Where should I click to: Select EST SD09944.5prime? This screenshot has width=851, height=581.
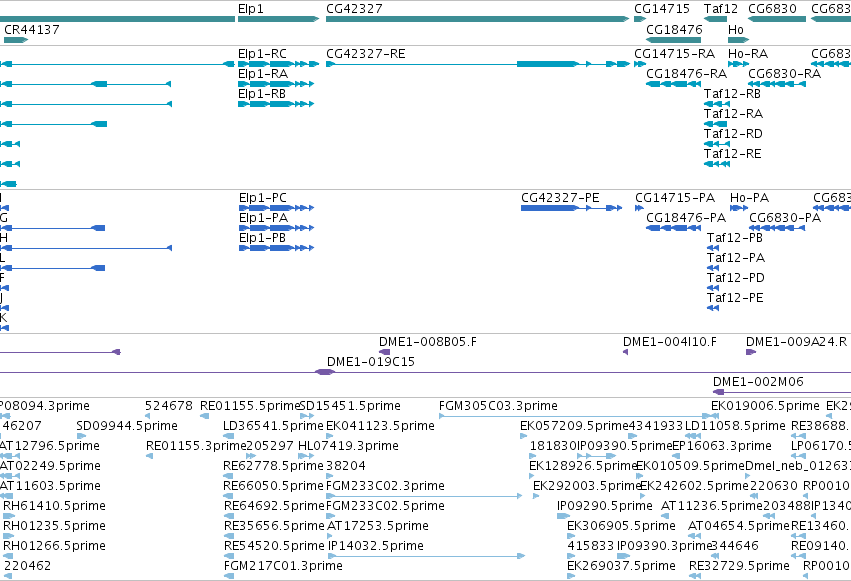[x=81, y=436]
